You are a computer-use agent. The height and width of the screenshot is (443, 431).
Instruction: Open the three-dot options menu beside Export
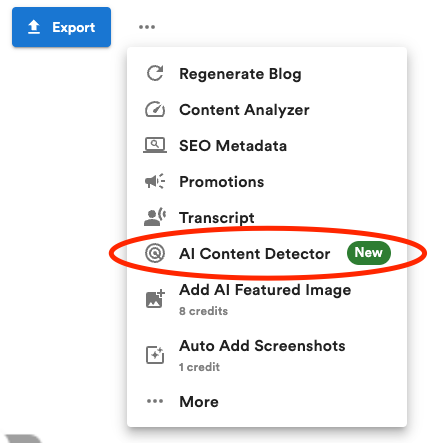pos(147,27)
